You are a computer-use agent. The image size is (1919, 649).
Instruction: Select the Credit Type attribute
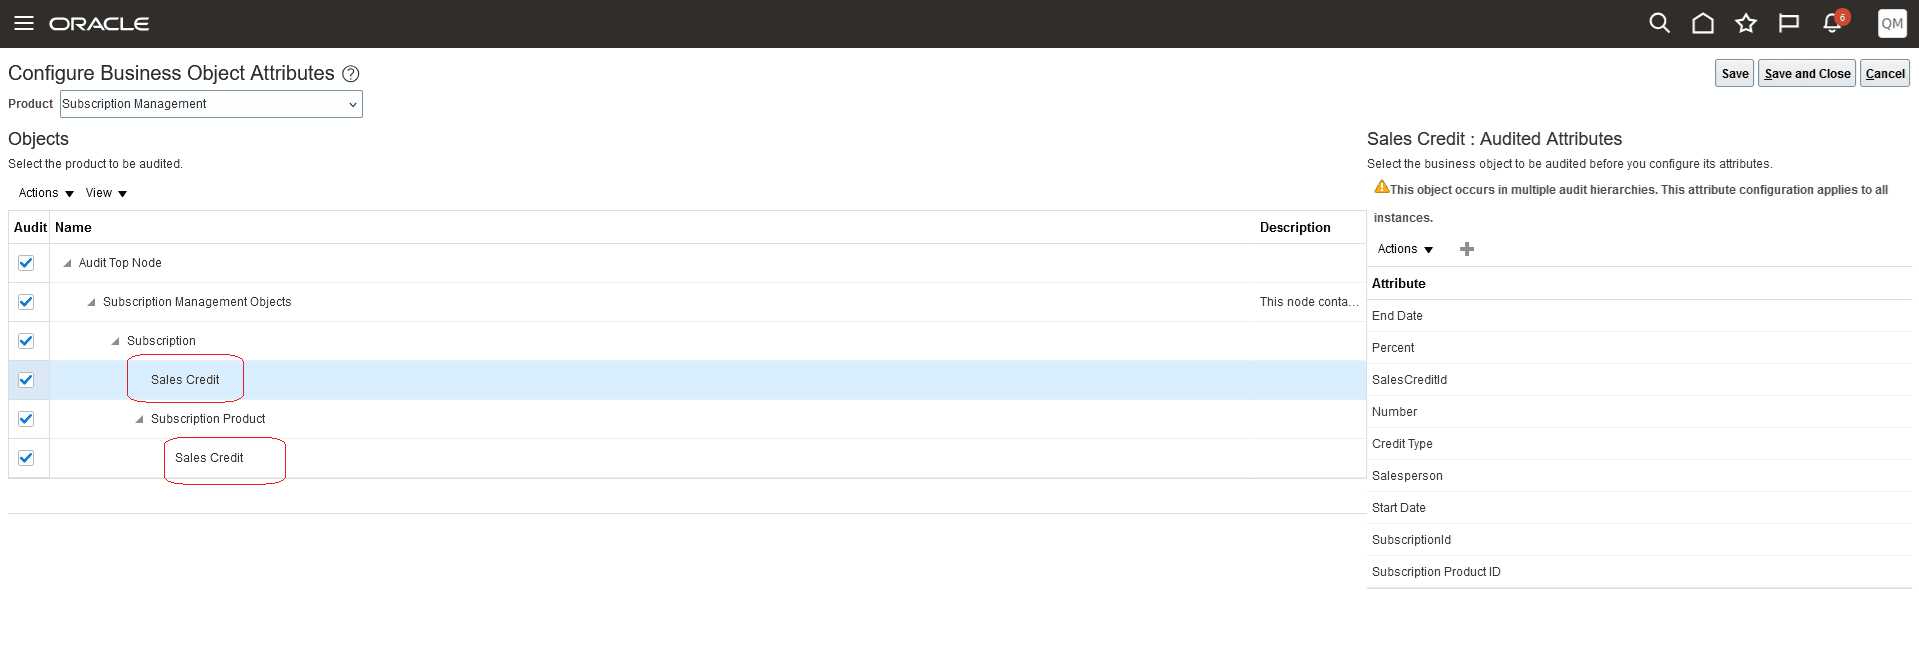[1402, 444]
